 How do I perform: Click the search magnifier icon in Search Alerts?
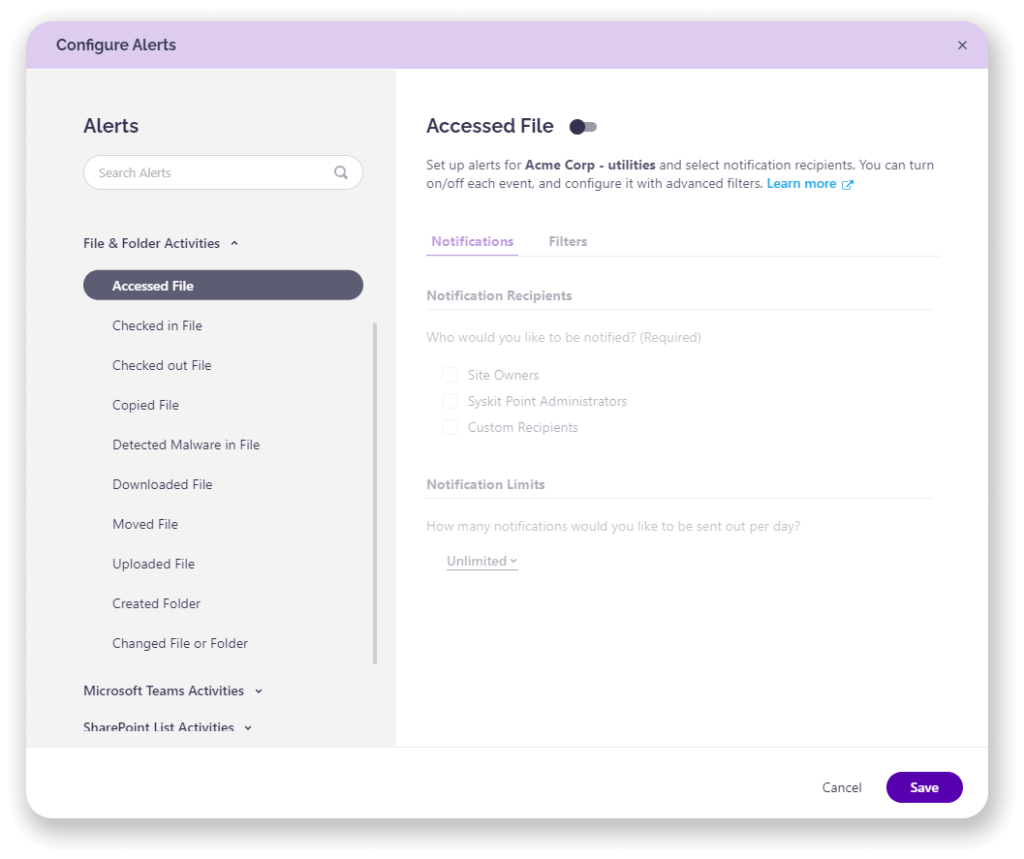[x=341, y=172]
